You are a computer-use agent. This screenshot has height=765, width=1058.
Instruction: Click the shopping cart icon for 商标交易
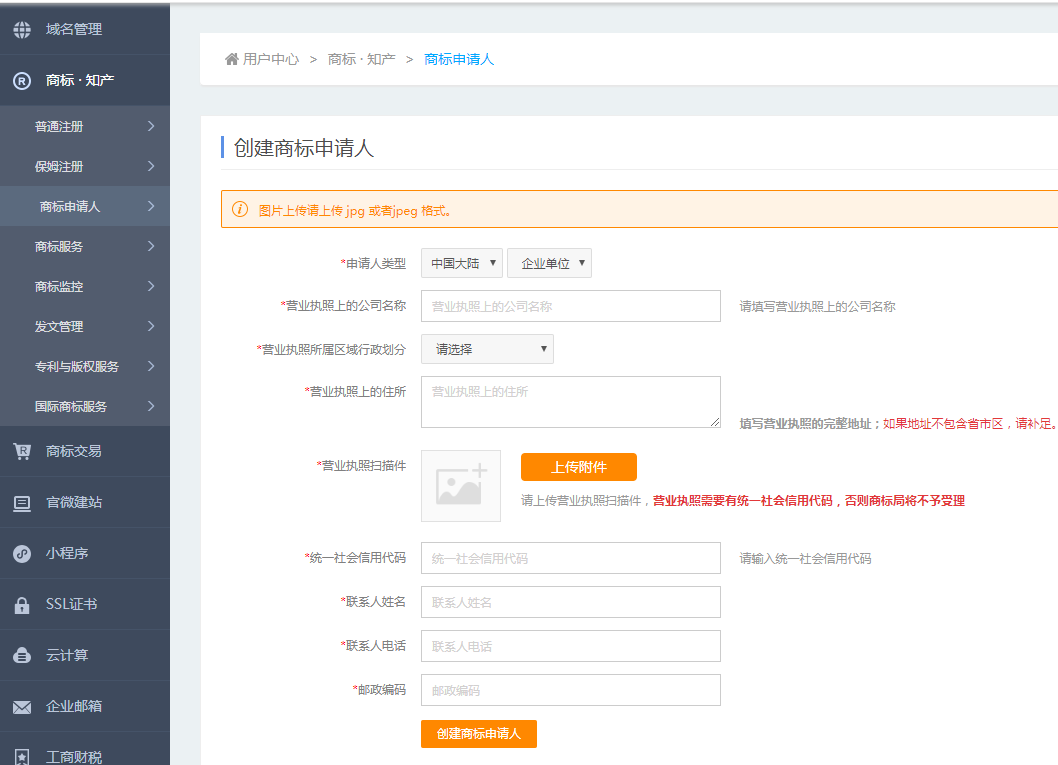(22, 451)
